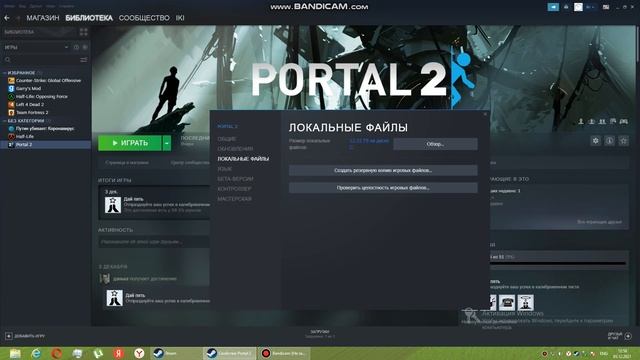Open game settings gear icon

click(596, 141)
